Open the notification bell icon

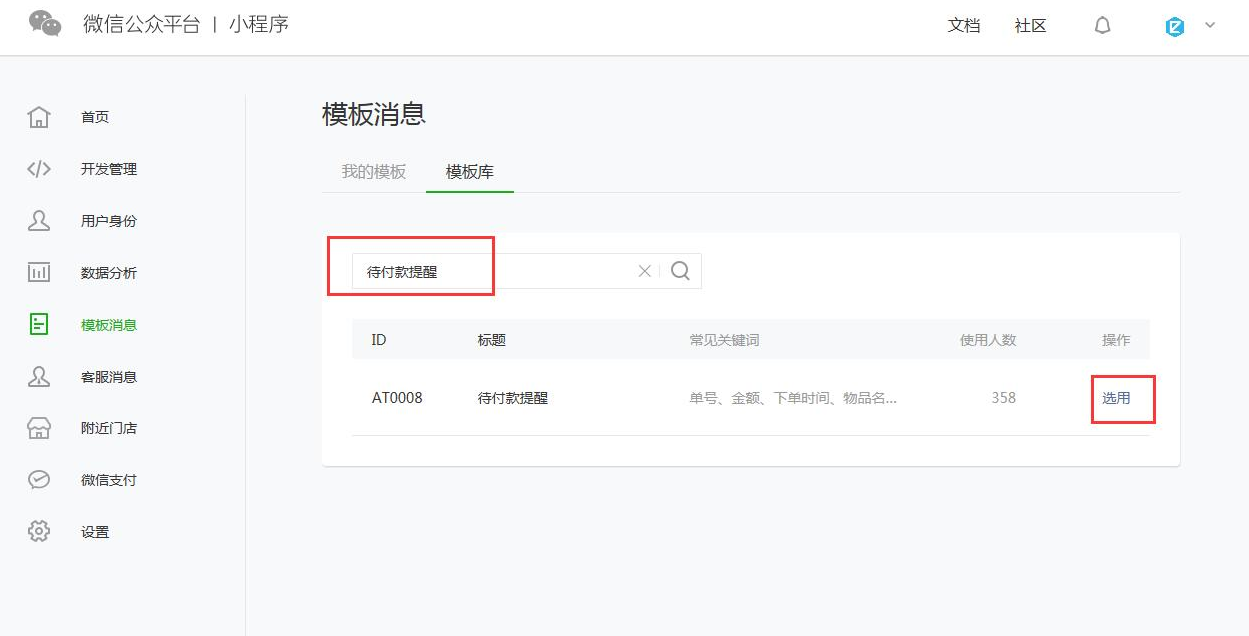1102,26
